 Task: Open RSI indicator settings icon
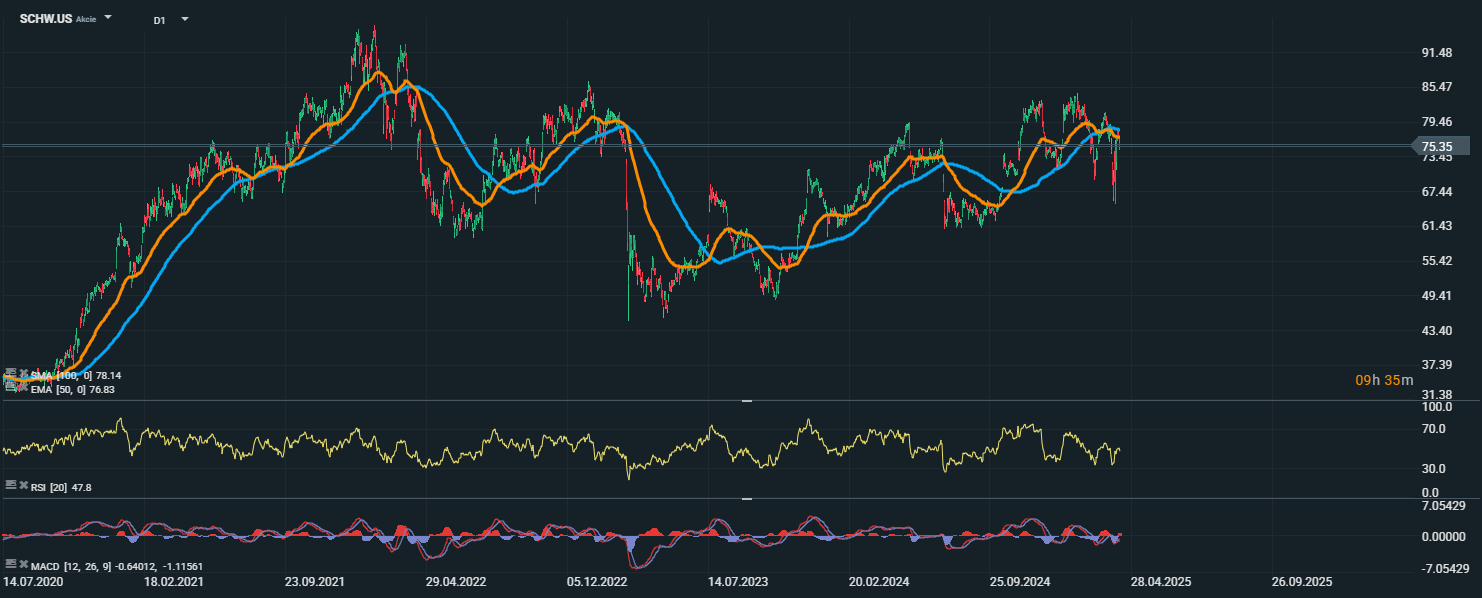pos(11,484)
